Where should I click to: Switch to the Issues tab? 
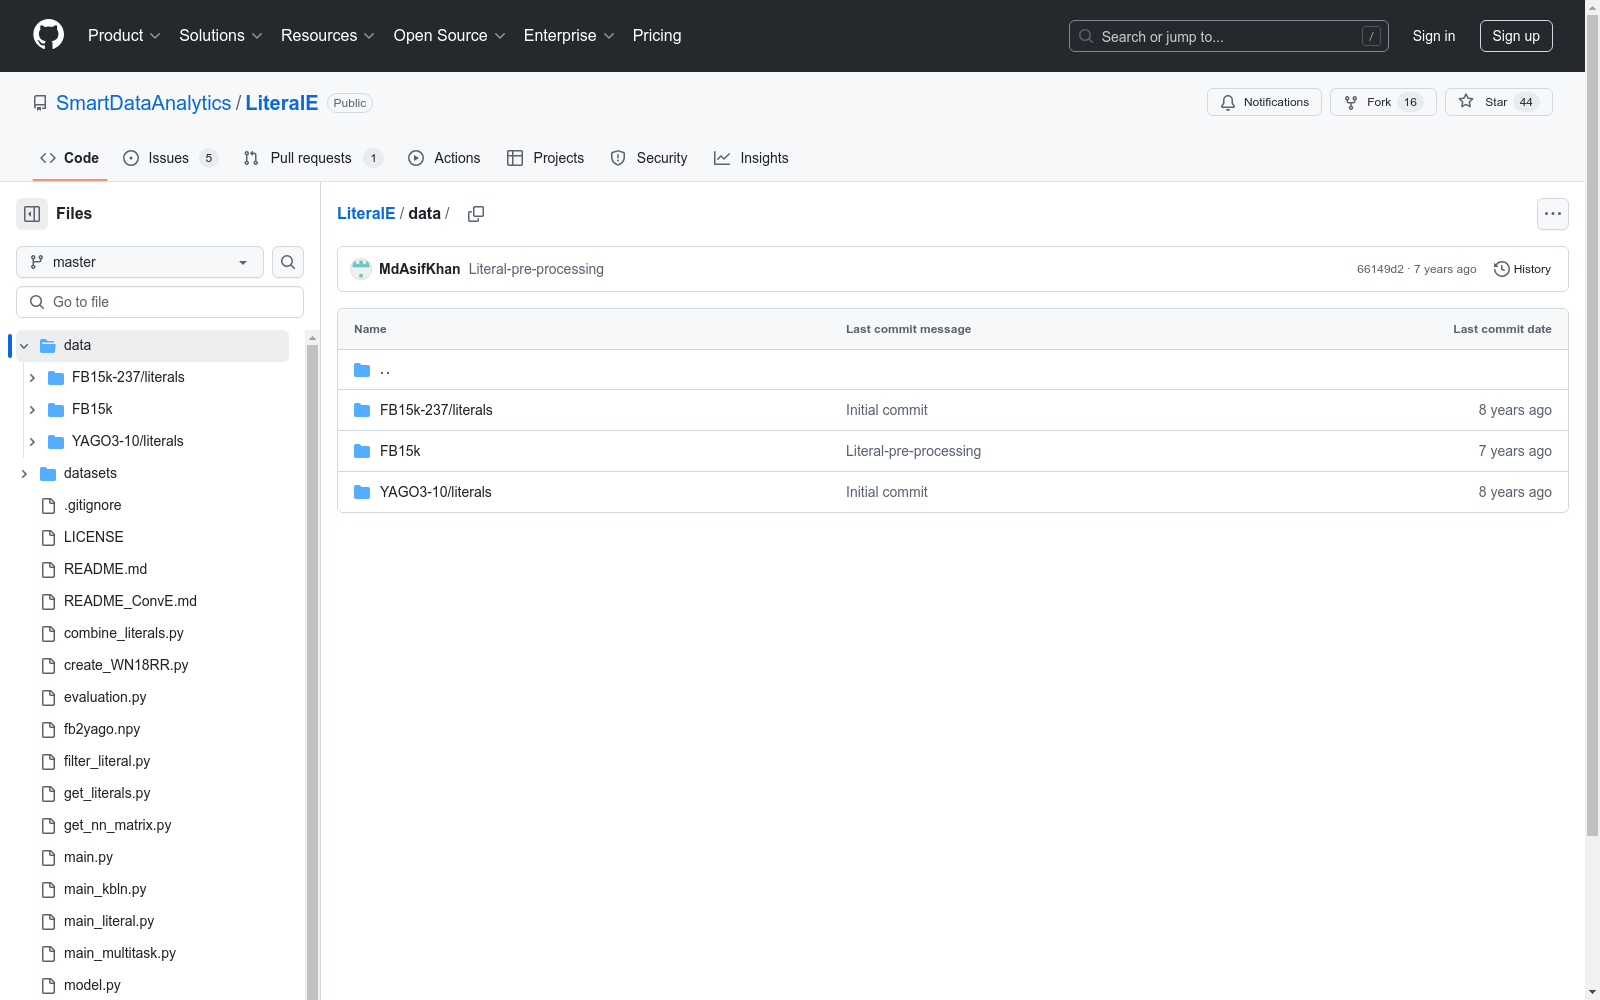(x=170, y=158)
